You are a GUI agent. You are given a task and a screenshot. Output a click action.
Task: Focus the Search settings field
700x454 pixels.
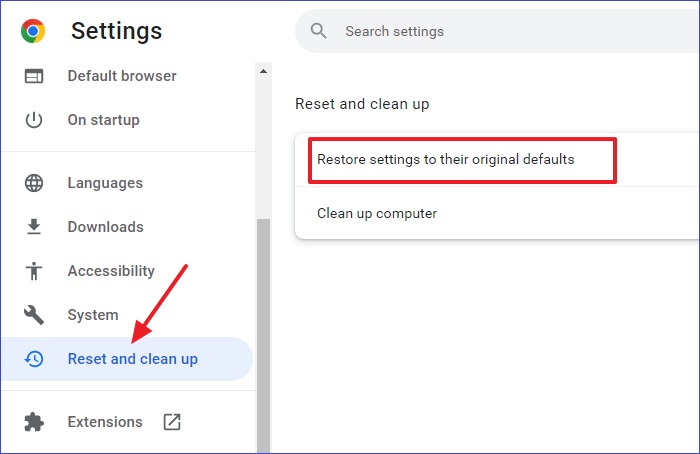pos(500,31)
